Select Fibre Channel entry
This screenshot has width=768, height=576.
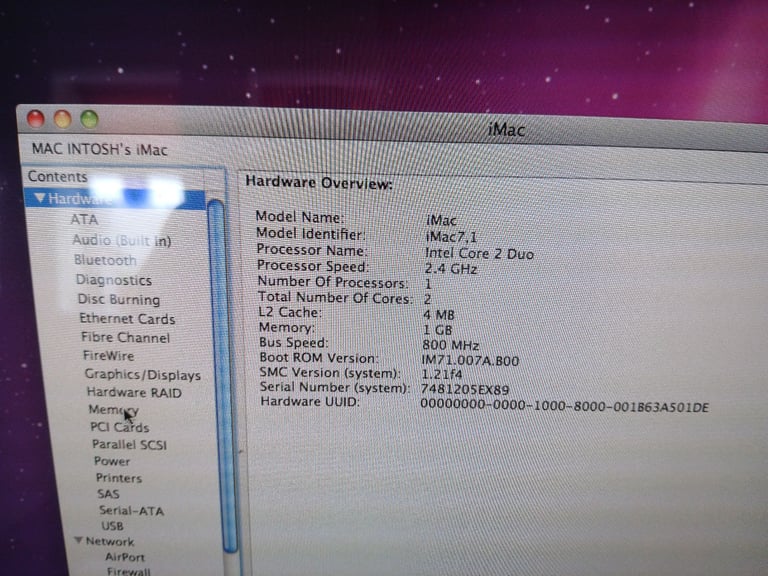pos(125,337)
